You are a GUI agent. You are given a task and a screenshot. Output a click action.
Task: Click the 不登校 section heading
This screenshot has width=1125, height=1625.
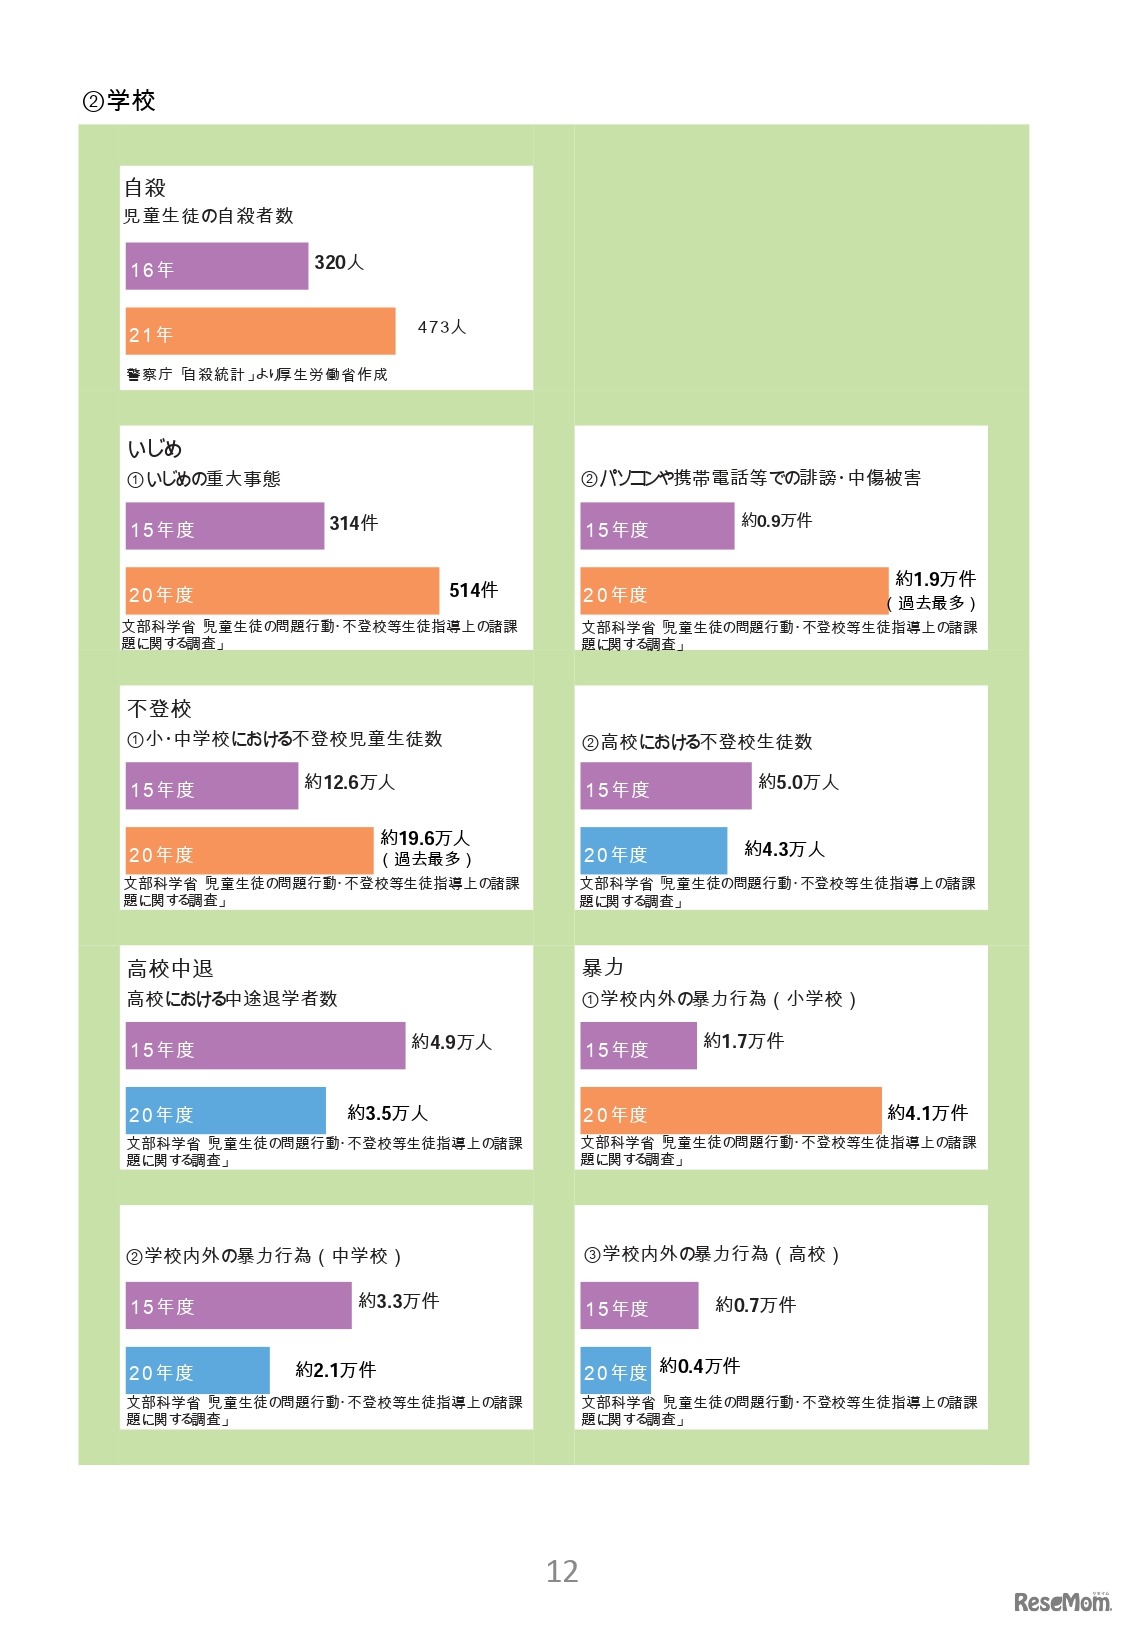tap(159, 708)
